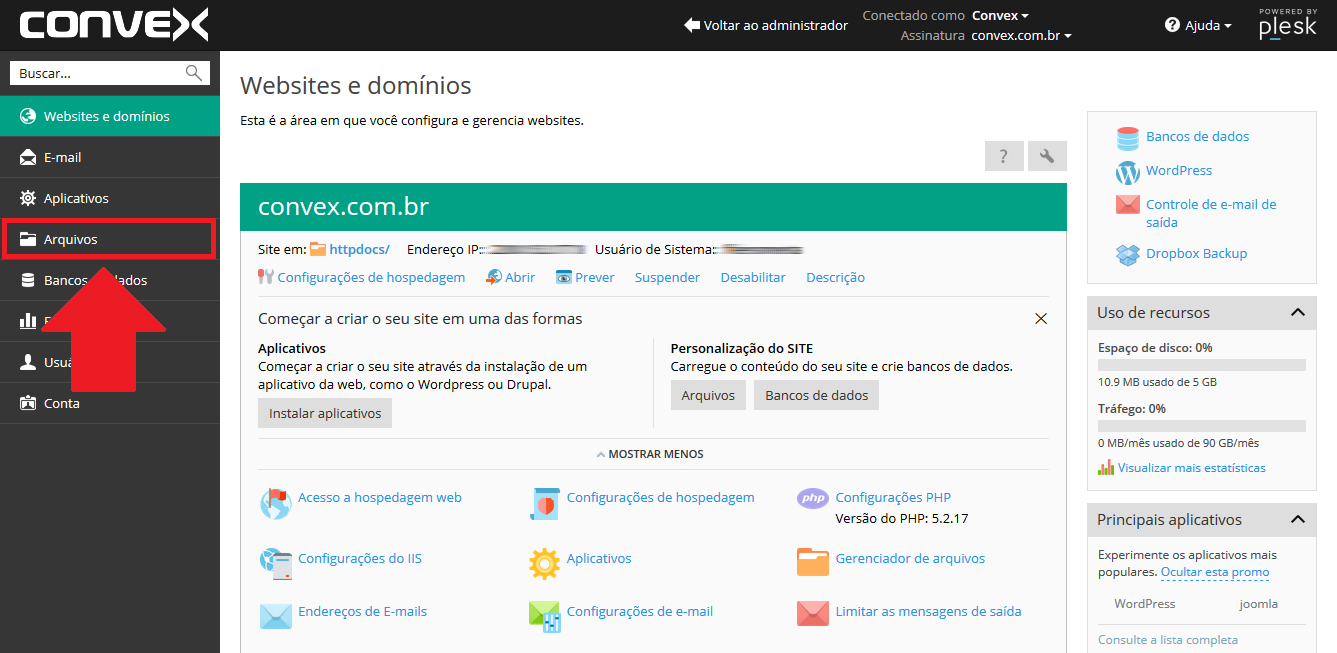Click the Dropbox Backup icon

pos(1128,254)
